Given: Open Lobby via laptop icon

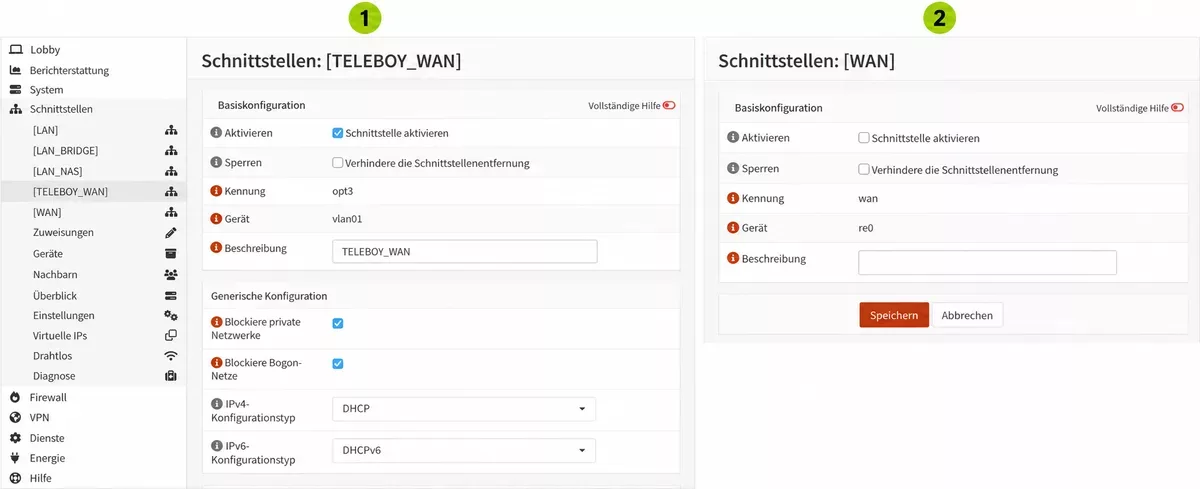Looking at the screenshot, I should [16, 49].
